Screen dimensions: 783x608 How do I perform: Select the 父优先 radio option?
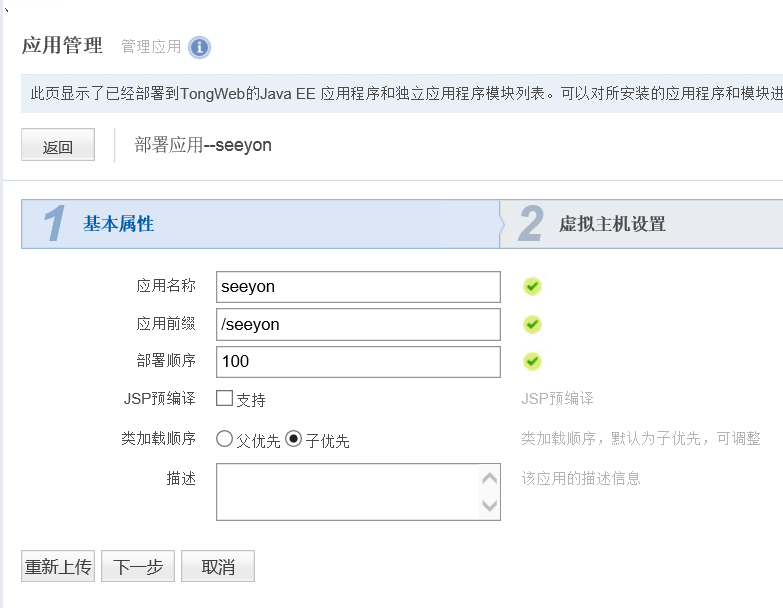[x=225, y=439]
